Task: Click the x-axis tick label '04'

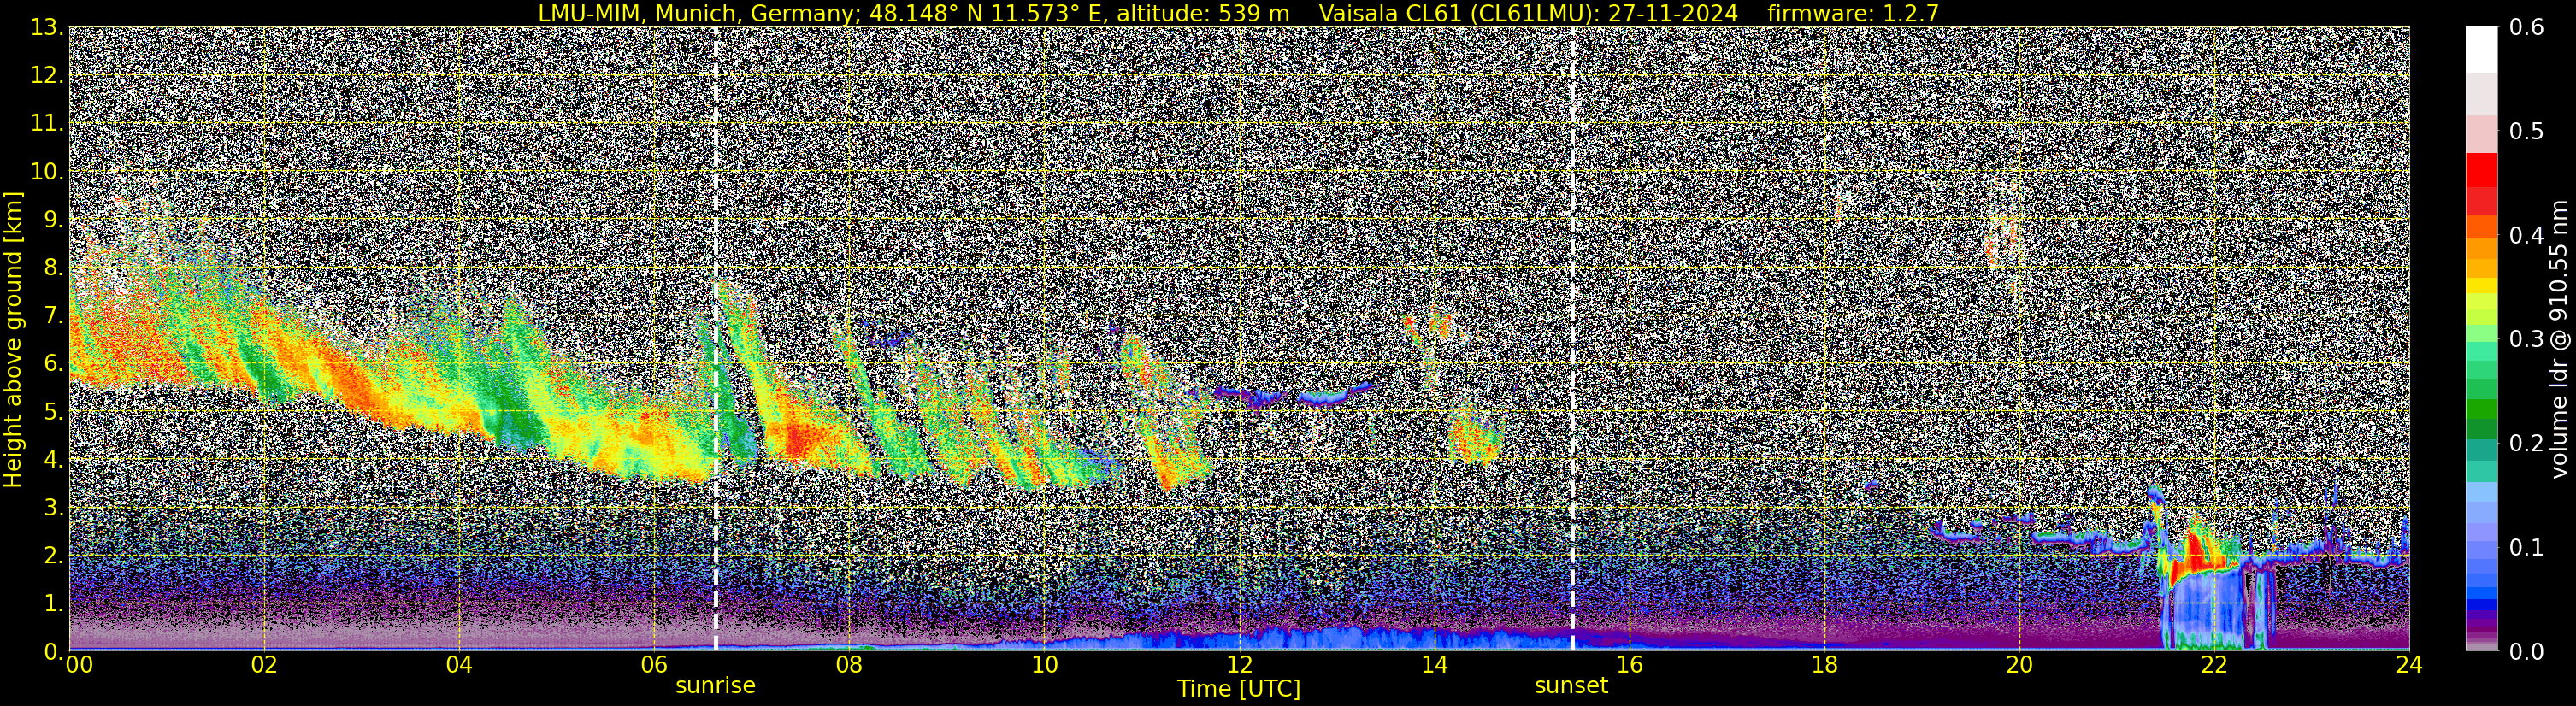Action: coord(459,664)
